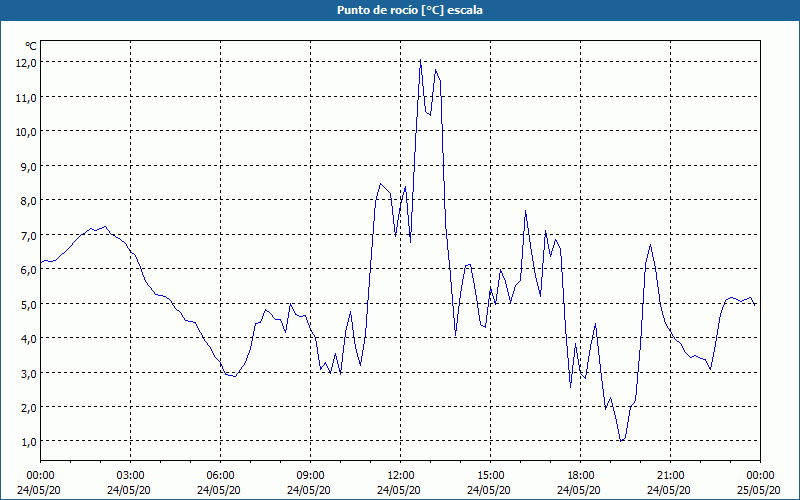Click the 00:00 time label above 25/05/20
The height and width of the screenshot is (500, 800).
pyautogui.click(x=761, y=476)
